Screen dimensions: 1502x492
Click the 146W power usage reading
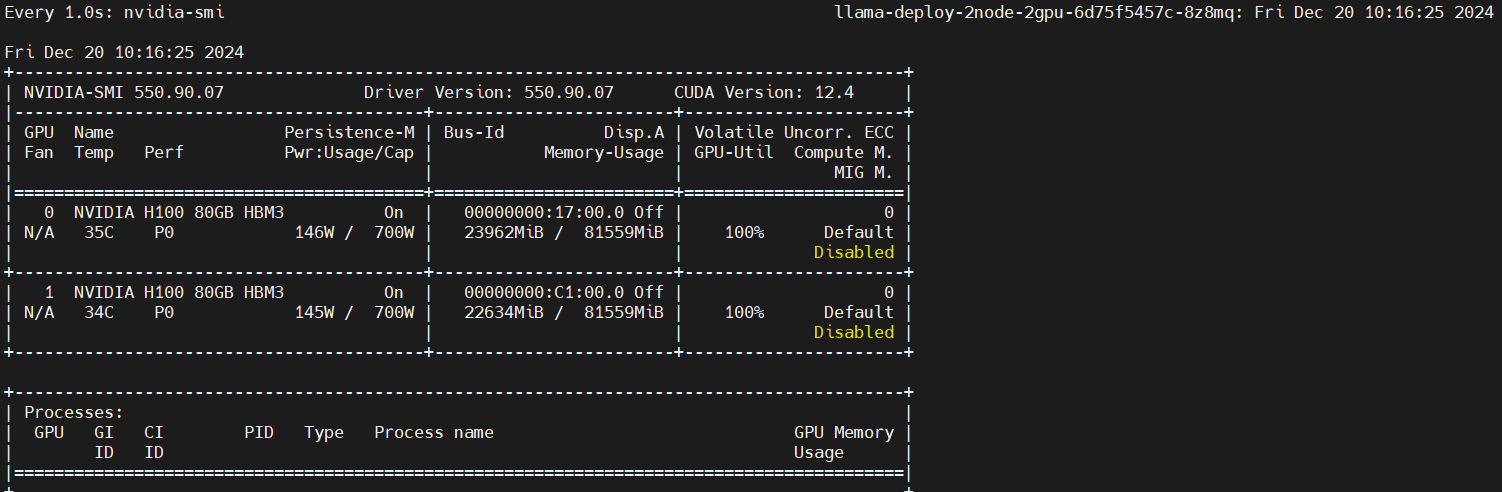click(314, 232)
